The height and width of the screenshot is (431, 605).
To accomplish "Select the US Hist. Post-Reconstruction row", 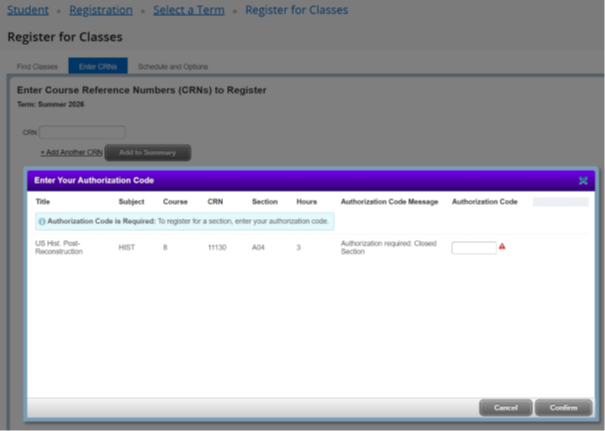I will (312, 248).
